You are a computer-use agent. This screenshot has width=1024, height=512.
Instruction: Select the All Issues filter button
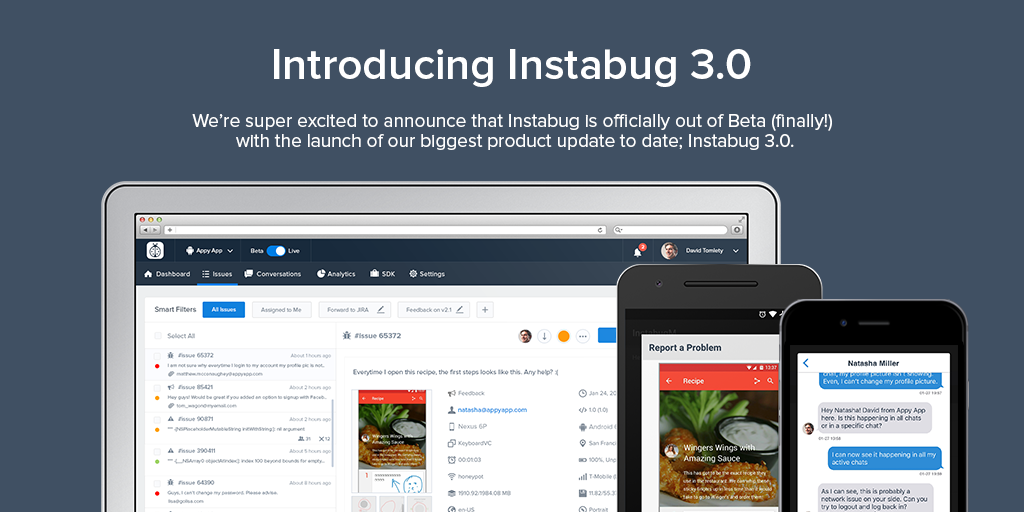click(x=223, y=310)
